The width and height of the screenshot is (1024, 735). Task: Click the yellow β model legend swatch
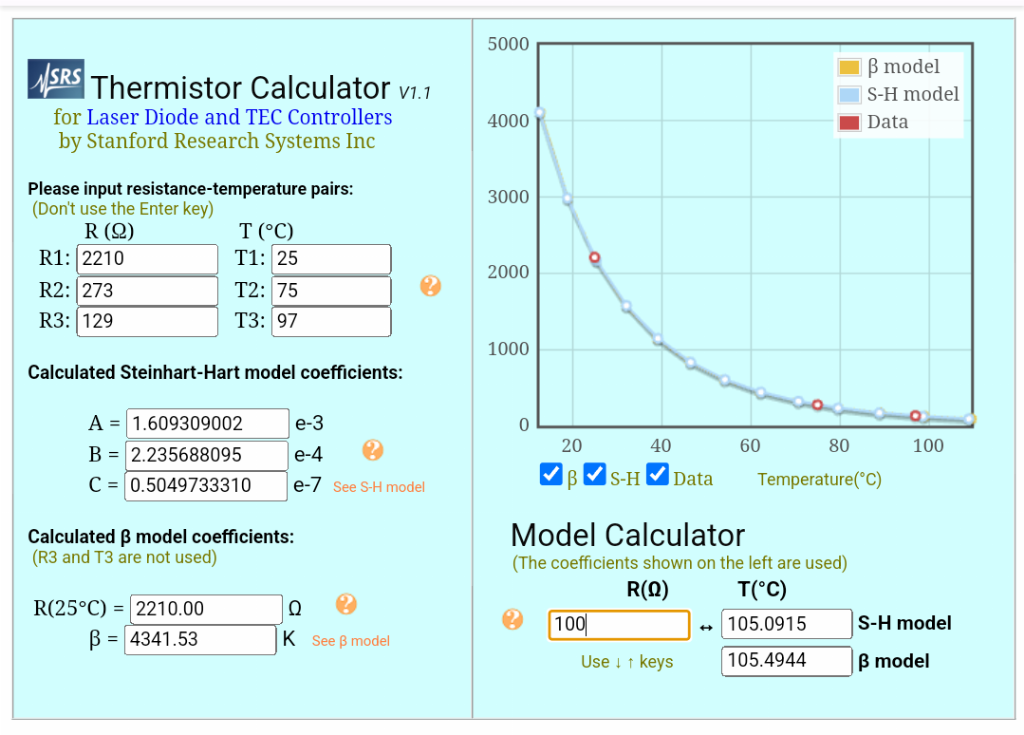click(849, 67)
